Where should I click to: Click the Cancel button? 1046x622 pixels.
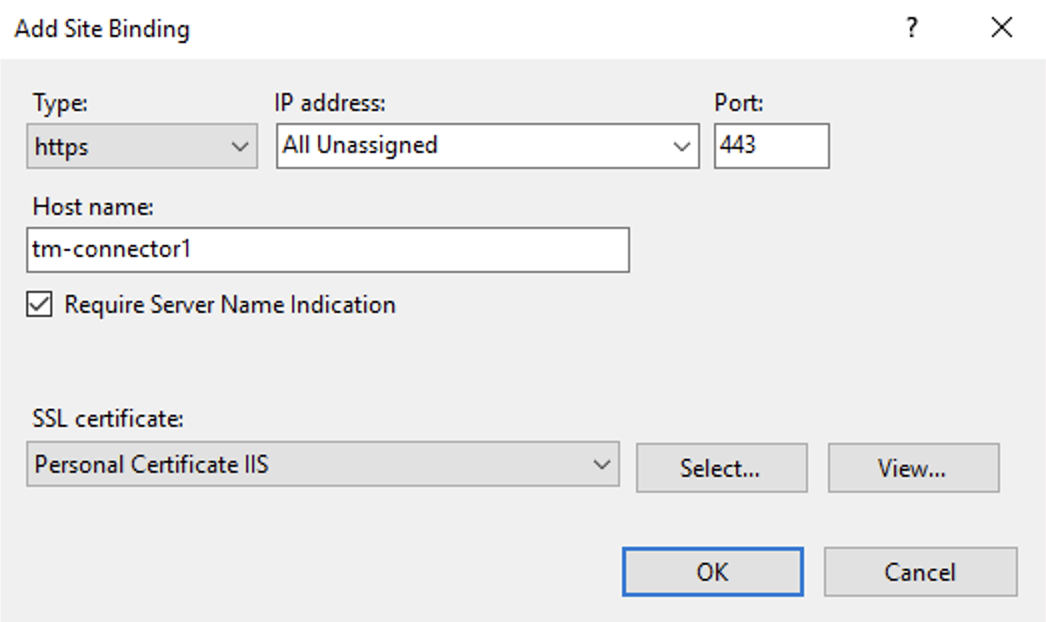point(921,571)
